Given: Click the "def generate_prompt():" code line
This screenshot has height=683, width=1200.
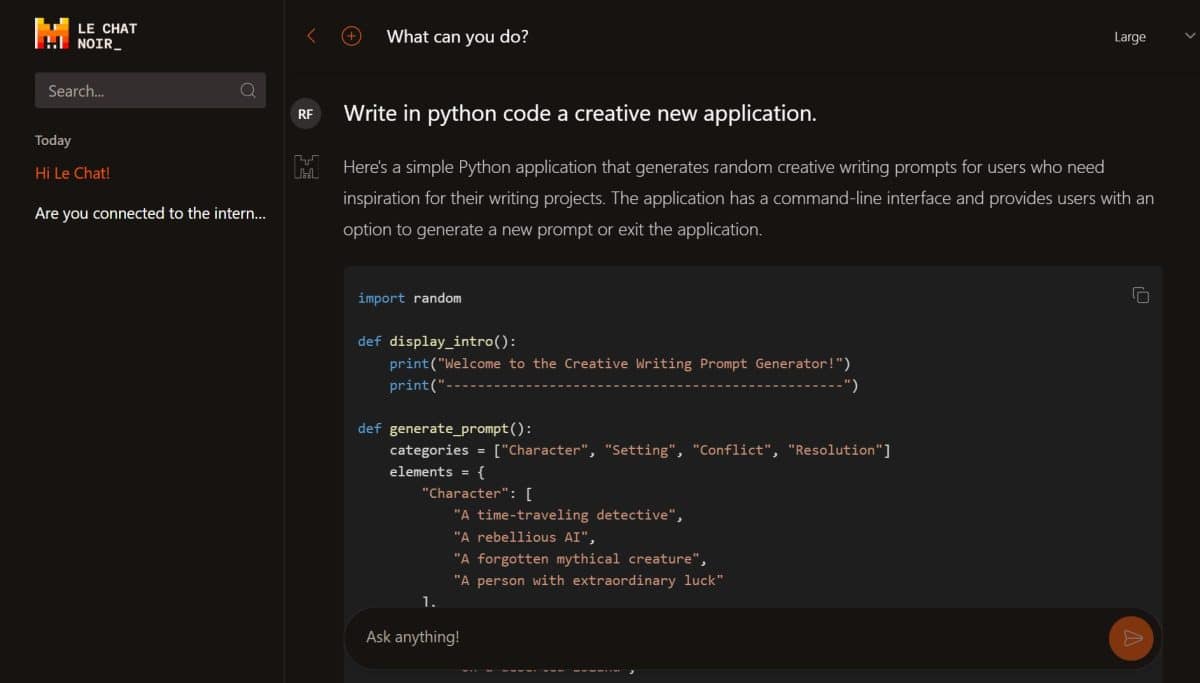Looking at the screenshot, I should (445, 428).
